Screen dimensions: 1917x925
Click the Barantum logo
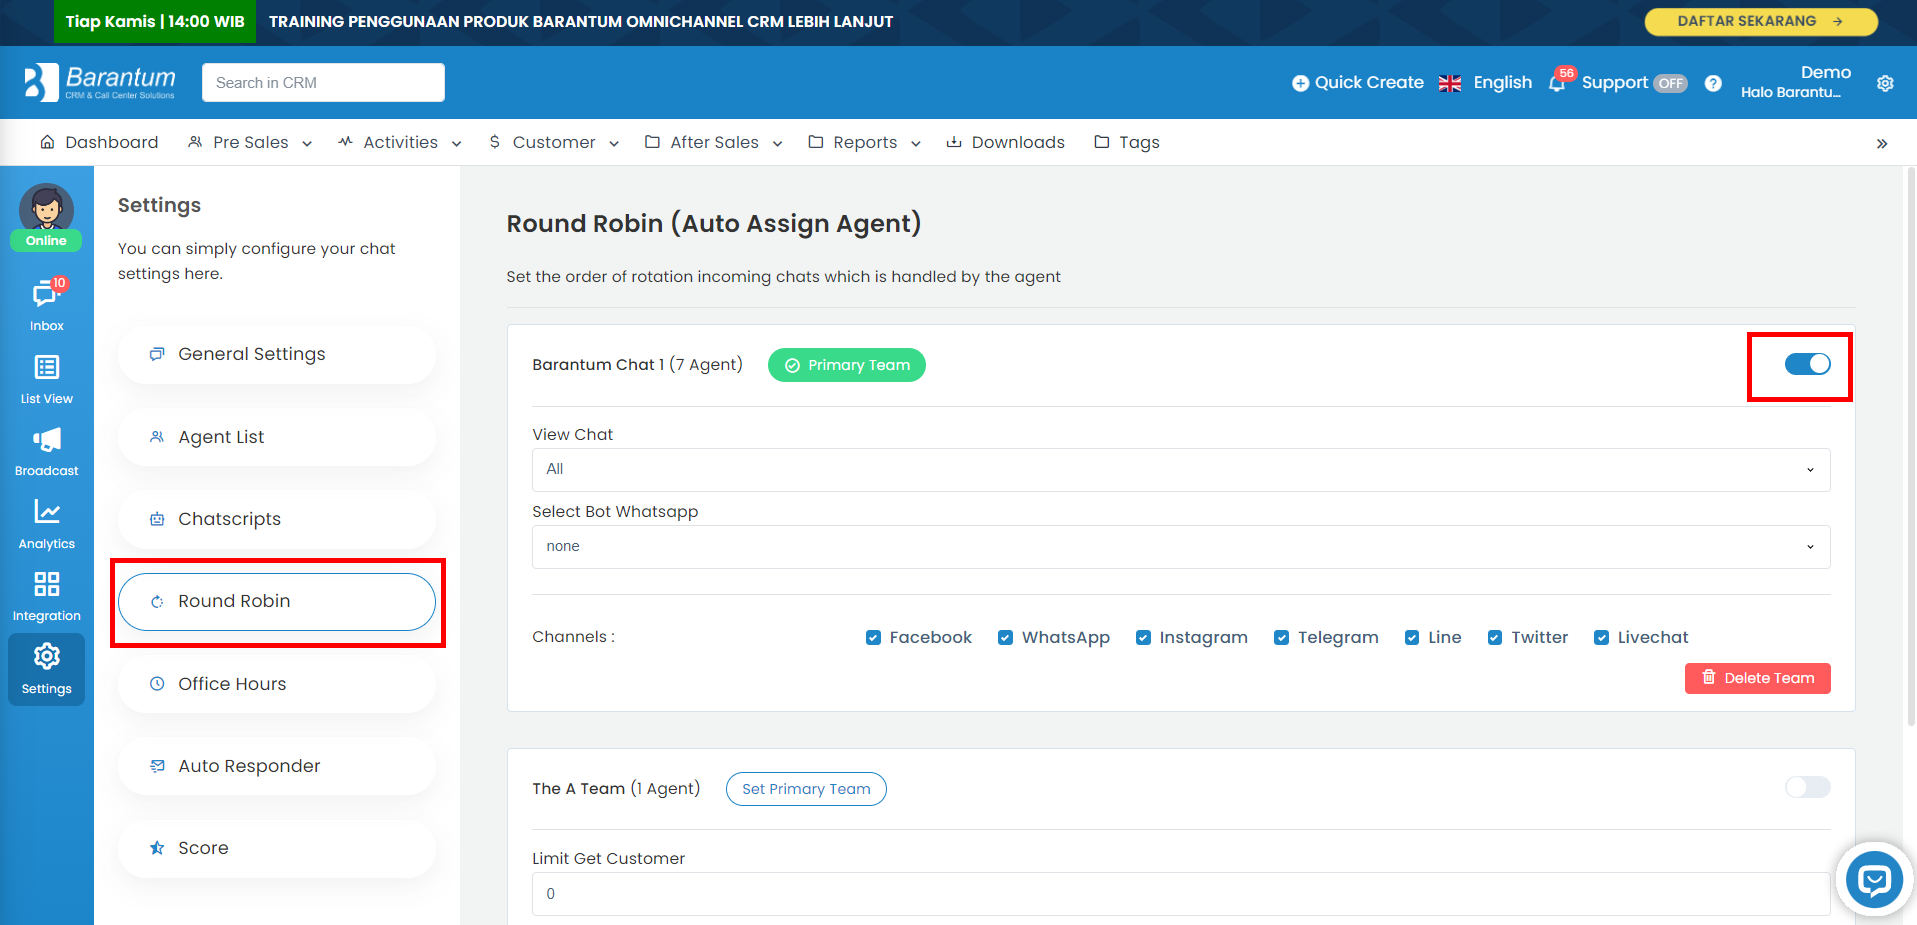tap(100, 82)
